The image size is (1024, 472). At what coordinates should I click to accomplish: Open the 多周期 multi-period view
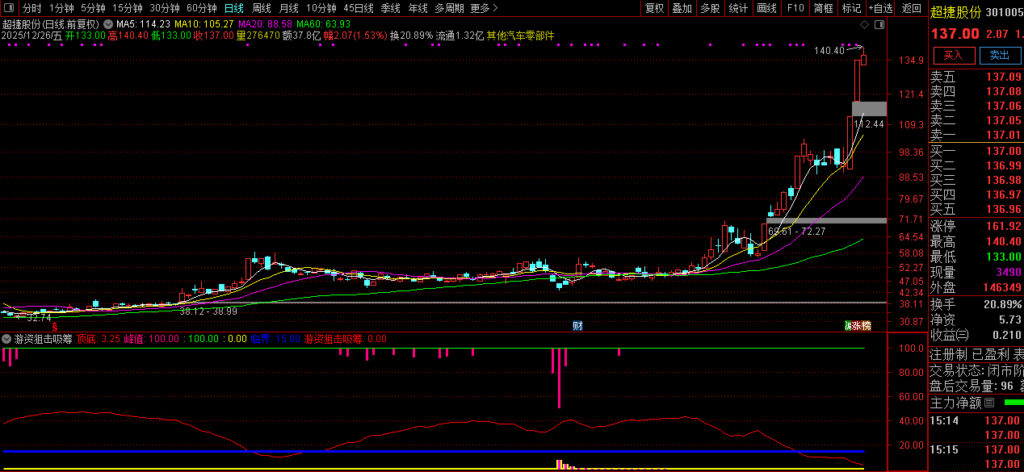click(449, 8)
